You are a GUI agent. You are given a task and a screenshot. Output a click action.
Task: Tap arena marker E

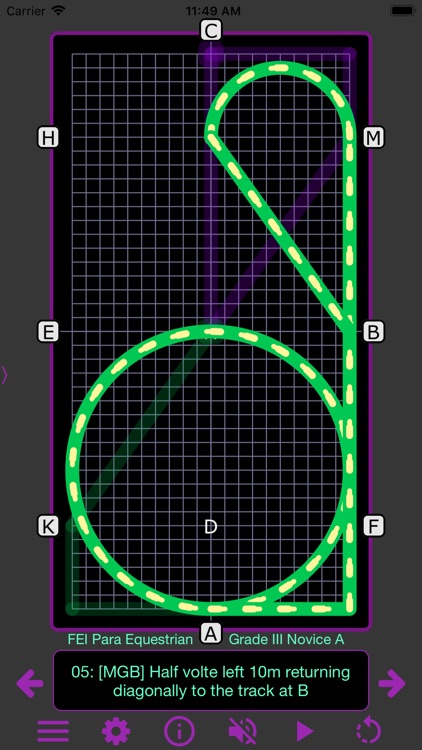pos(48,331)
